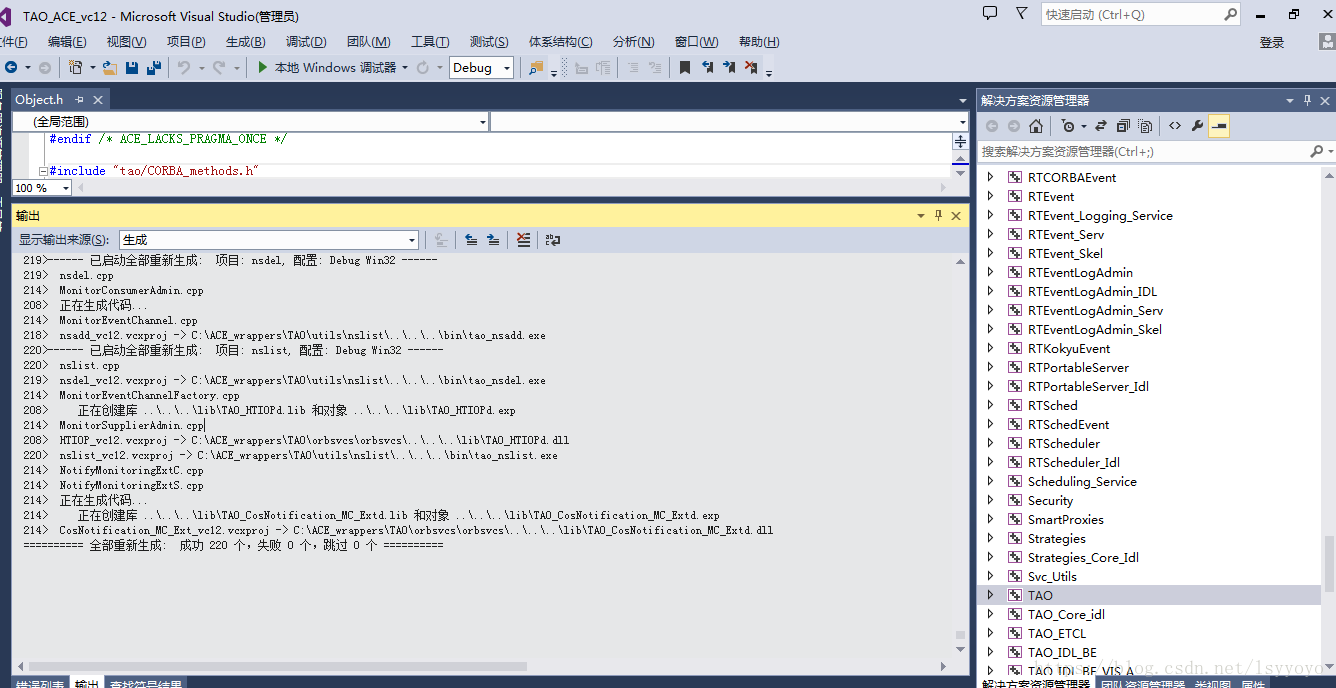
Task: Expand the RTKokyuEvent project node
Action: click(x=991, y=348)
